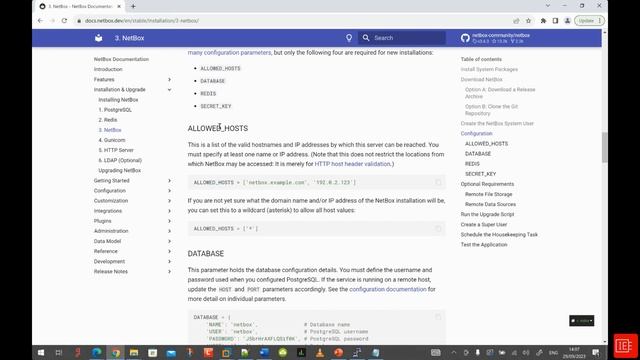
Task: Expand the Data Model section chevron
Action: pos(169,241)
